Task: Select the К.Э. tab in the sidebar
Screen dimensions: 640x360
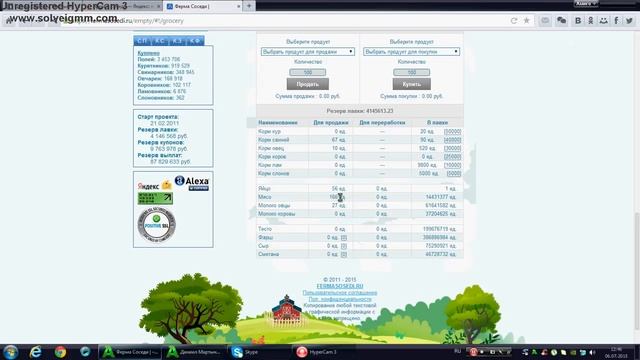Action: (x=177, y=41)
